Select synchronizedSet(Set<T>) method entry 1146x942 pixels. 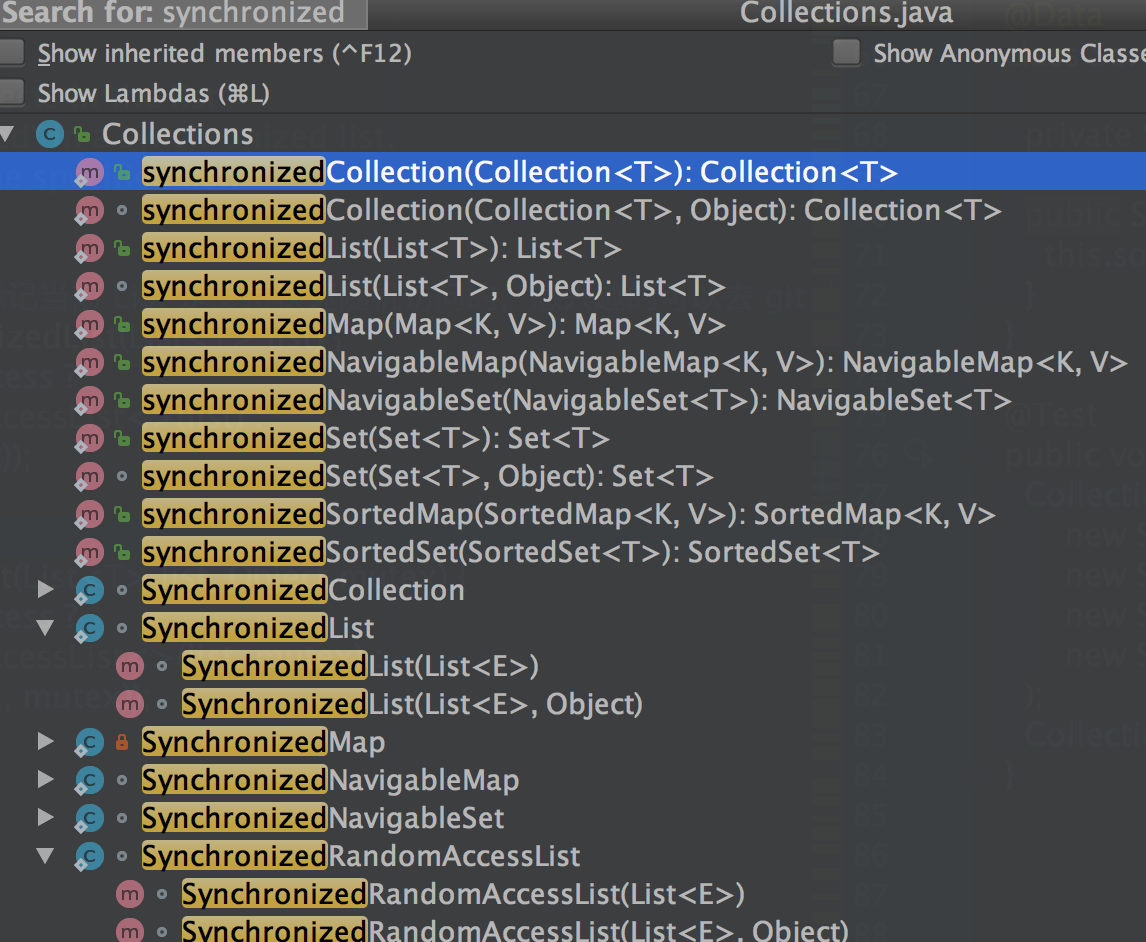(x=375, y=439)
